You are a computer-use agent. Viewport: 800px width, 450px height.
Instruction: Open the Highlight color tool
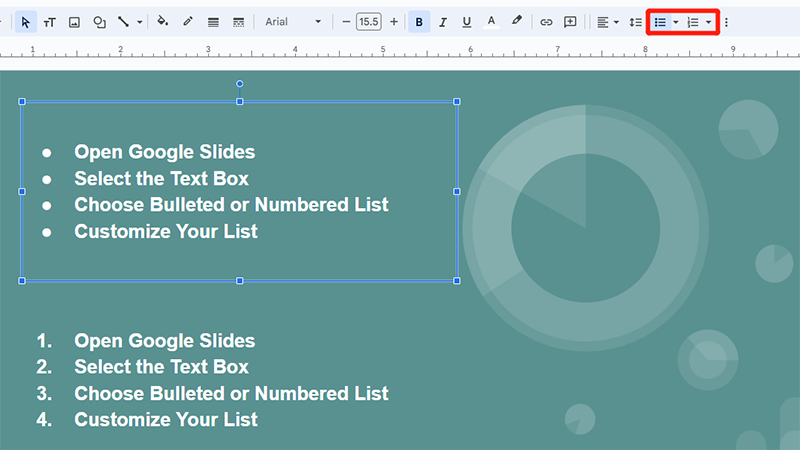point(516,21)
